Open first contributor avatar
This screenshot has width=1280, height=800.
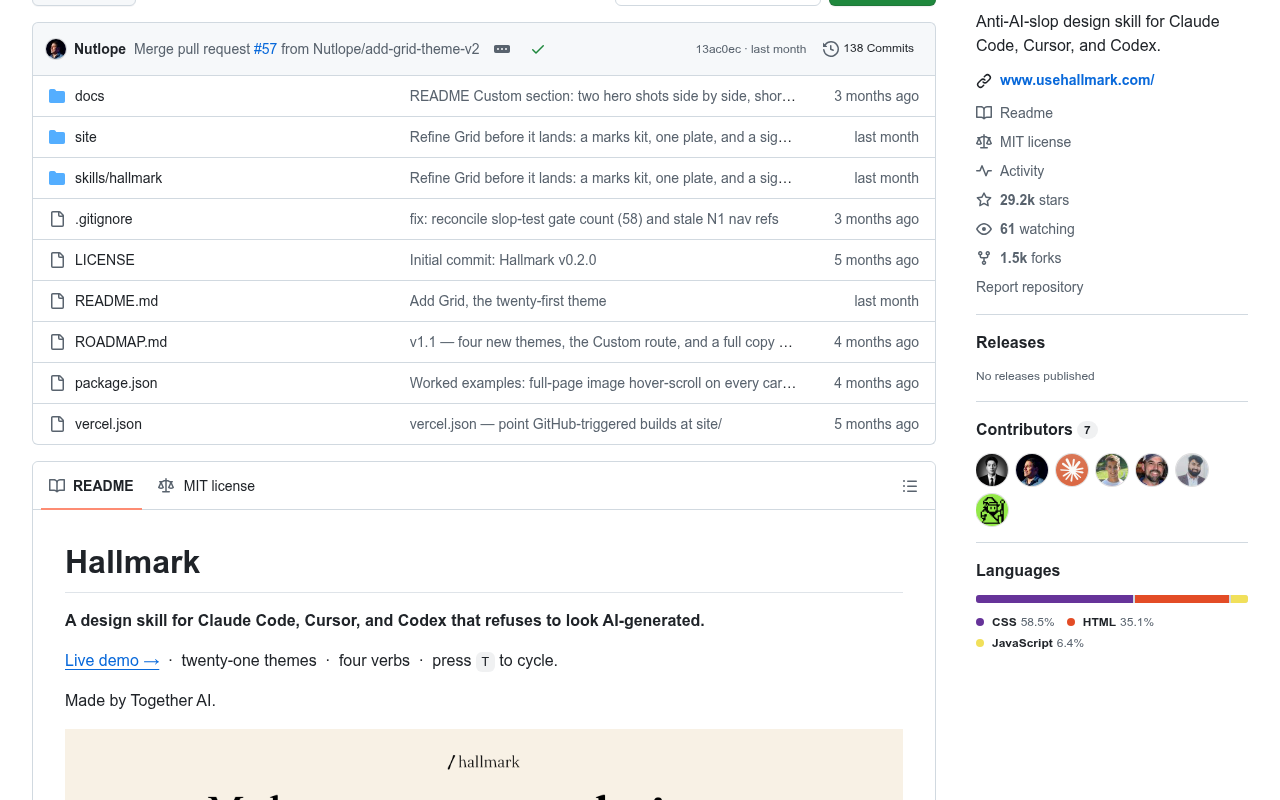[x=992, y=470]
